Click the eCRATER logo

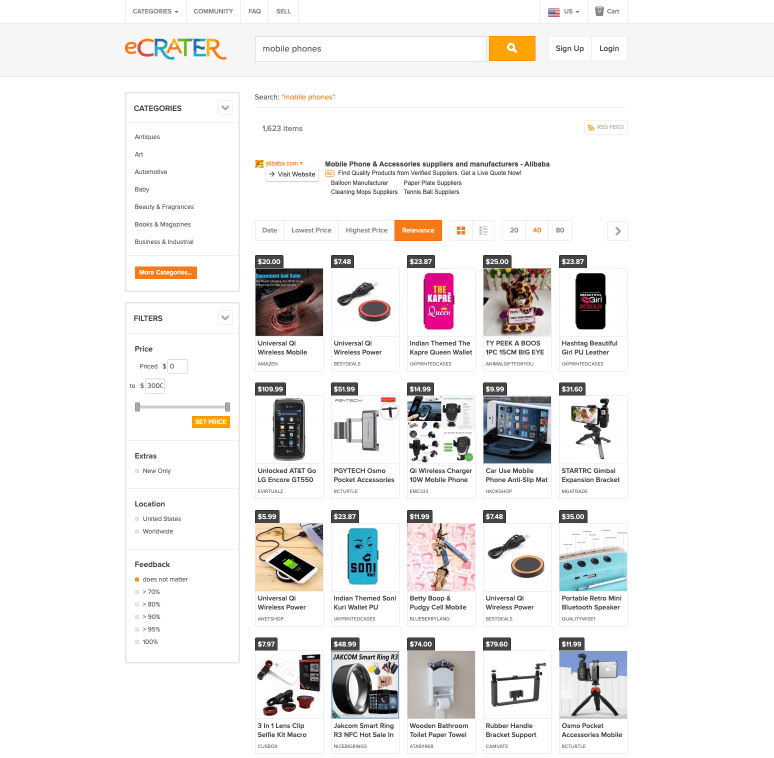pos(176,48)
